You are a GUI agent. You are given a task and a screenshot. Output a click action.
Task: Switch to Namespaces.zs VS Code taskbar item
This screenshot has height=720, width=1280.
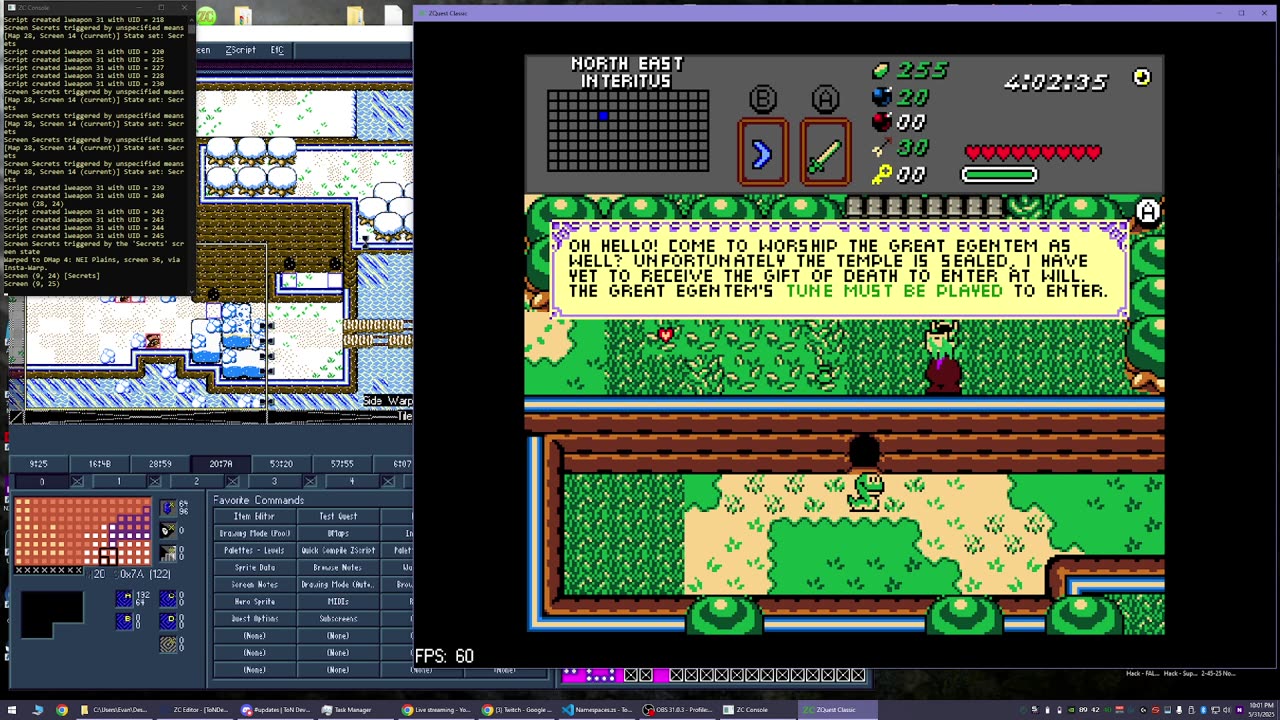point(597,710)
